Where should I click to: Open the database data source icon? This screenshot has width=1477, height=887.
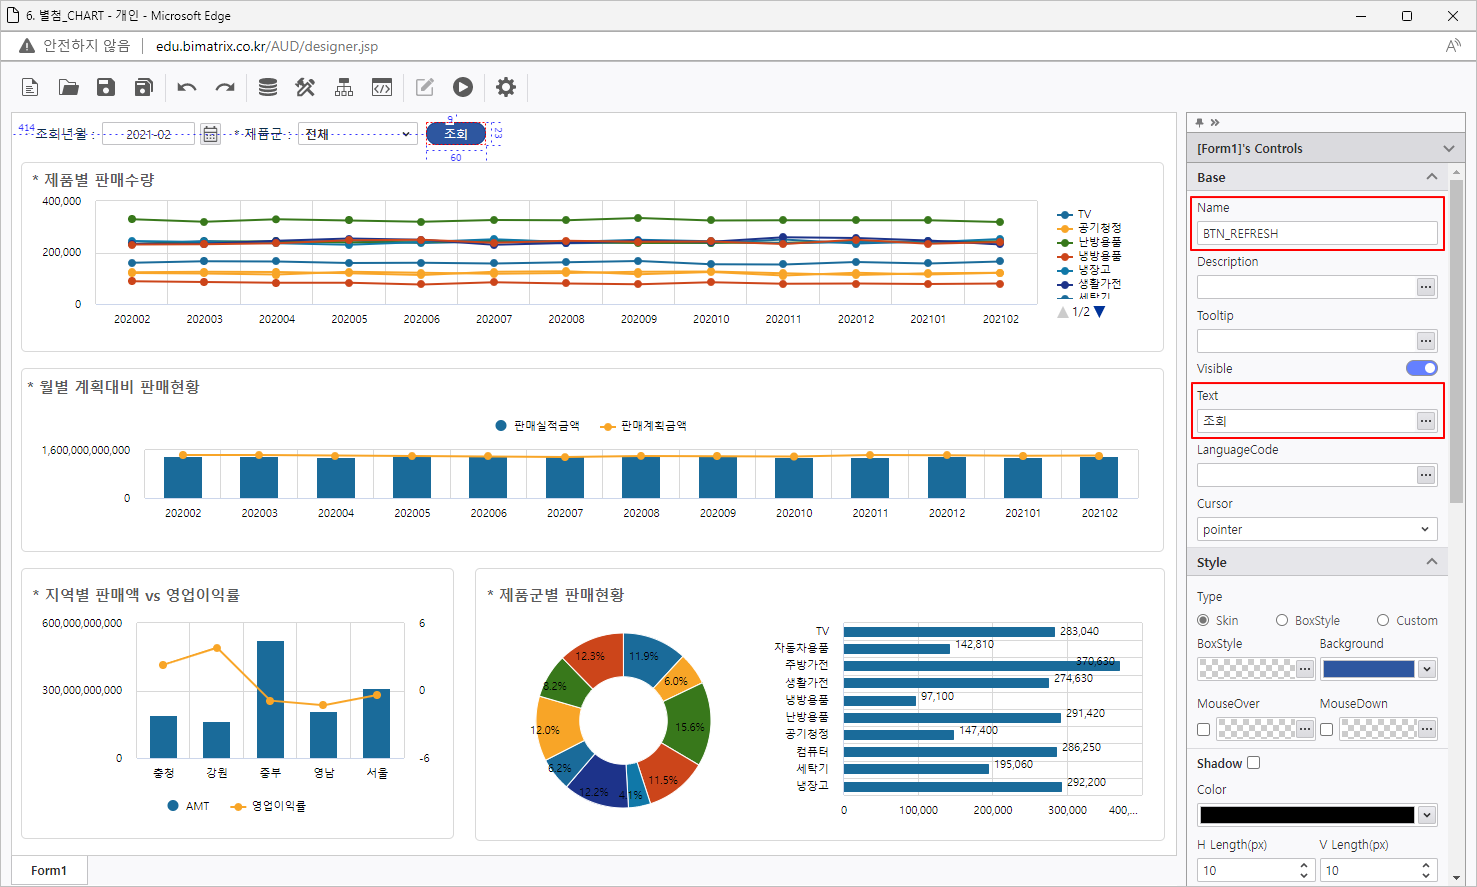coord(268,88)
